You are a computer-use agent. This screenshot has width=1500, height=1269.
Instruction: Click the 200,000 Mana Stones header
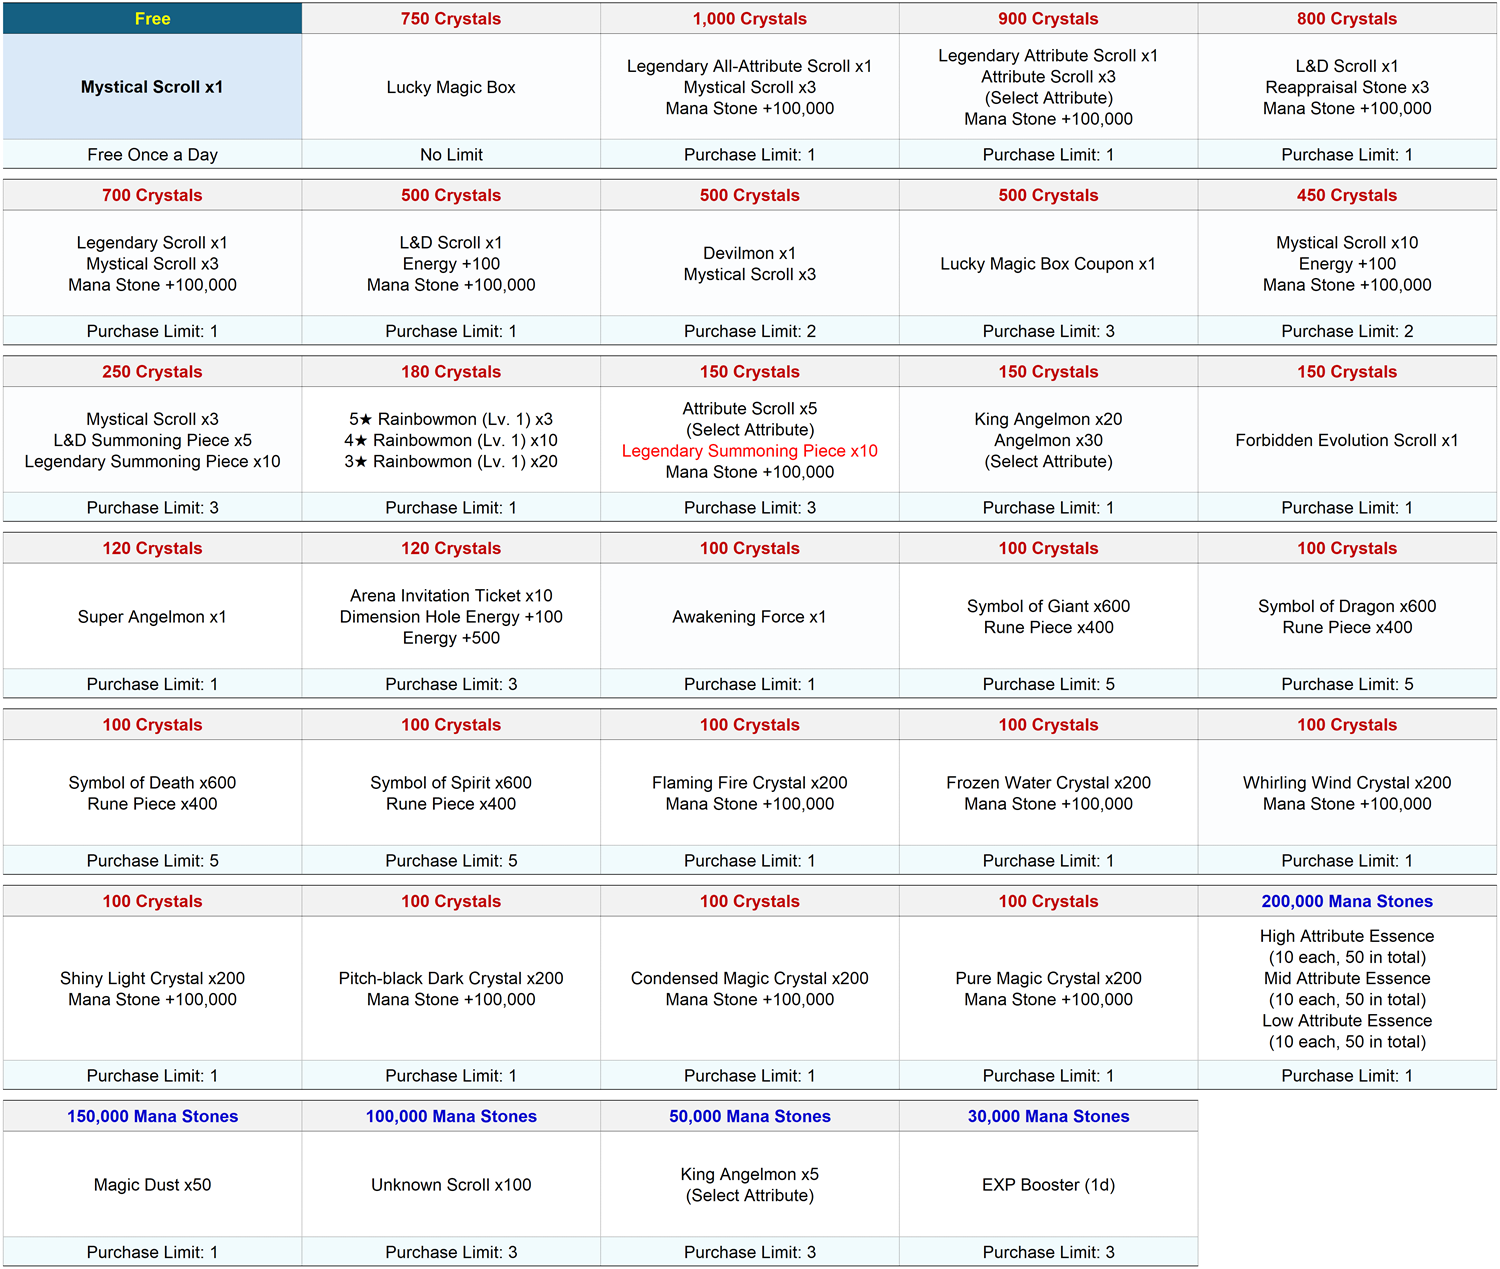click(1346, 902)
